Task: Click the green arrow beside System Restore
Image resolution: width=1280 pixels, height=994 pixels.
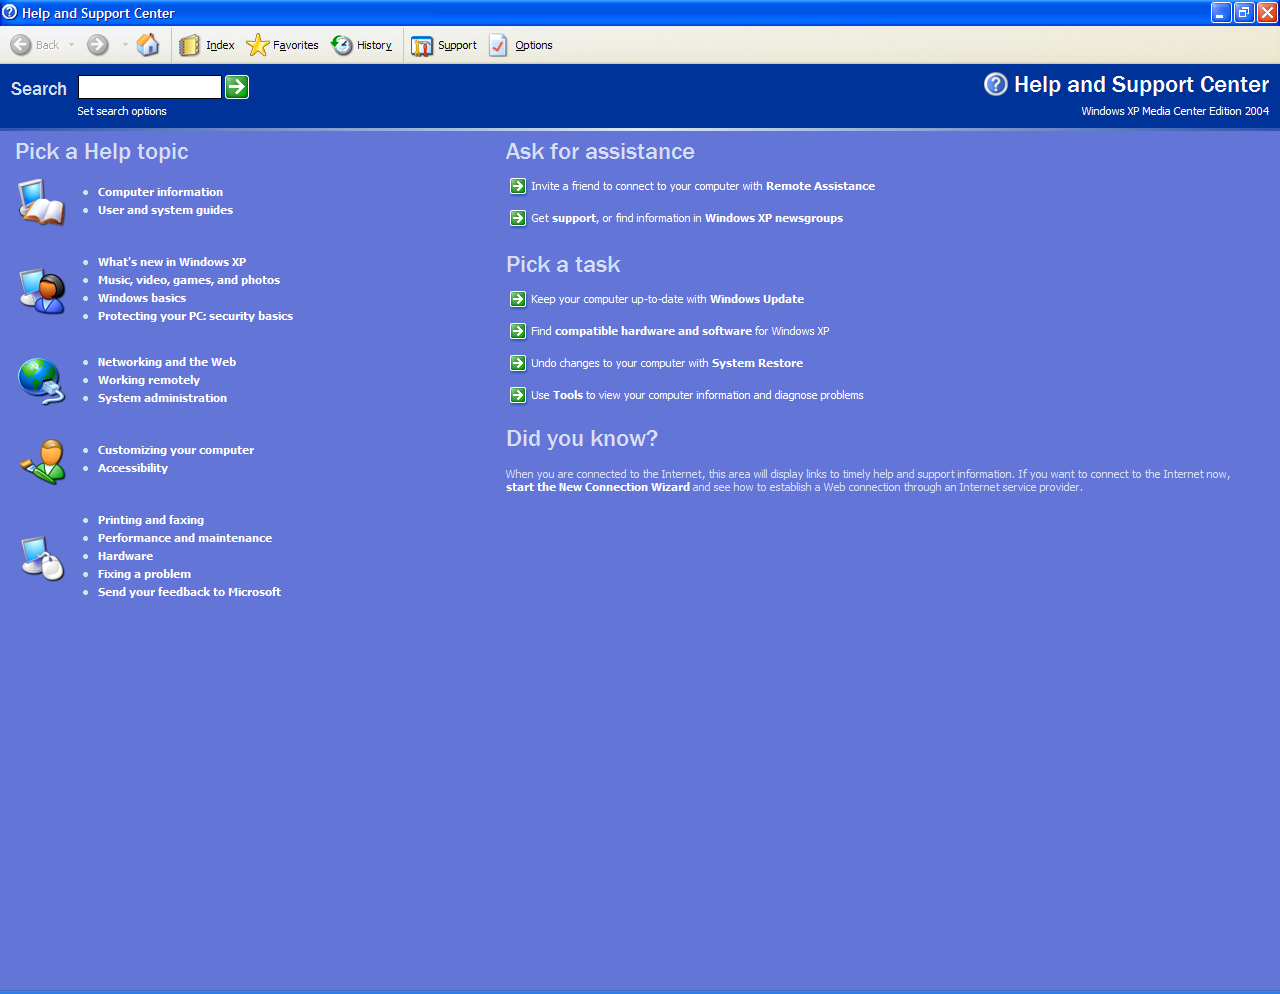Action: pos(518,363)
